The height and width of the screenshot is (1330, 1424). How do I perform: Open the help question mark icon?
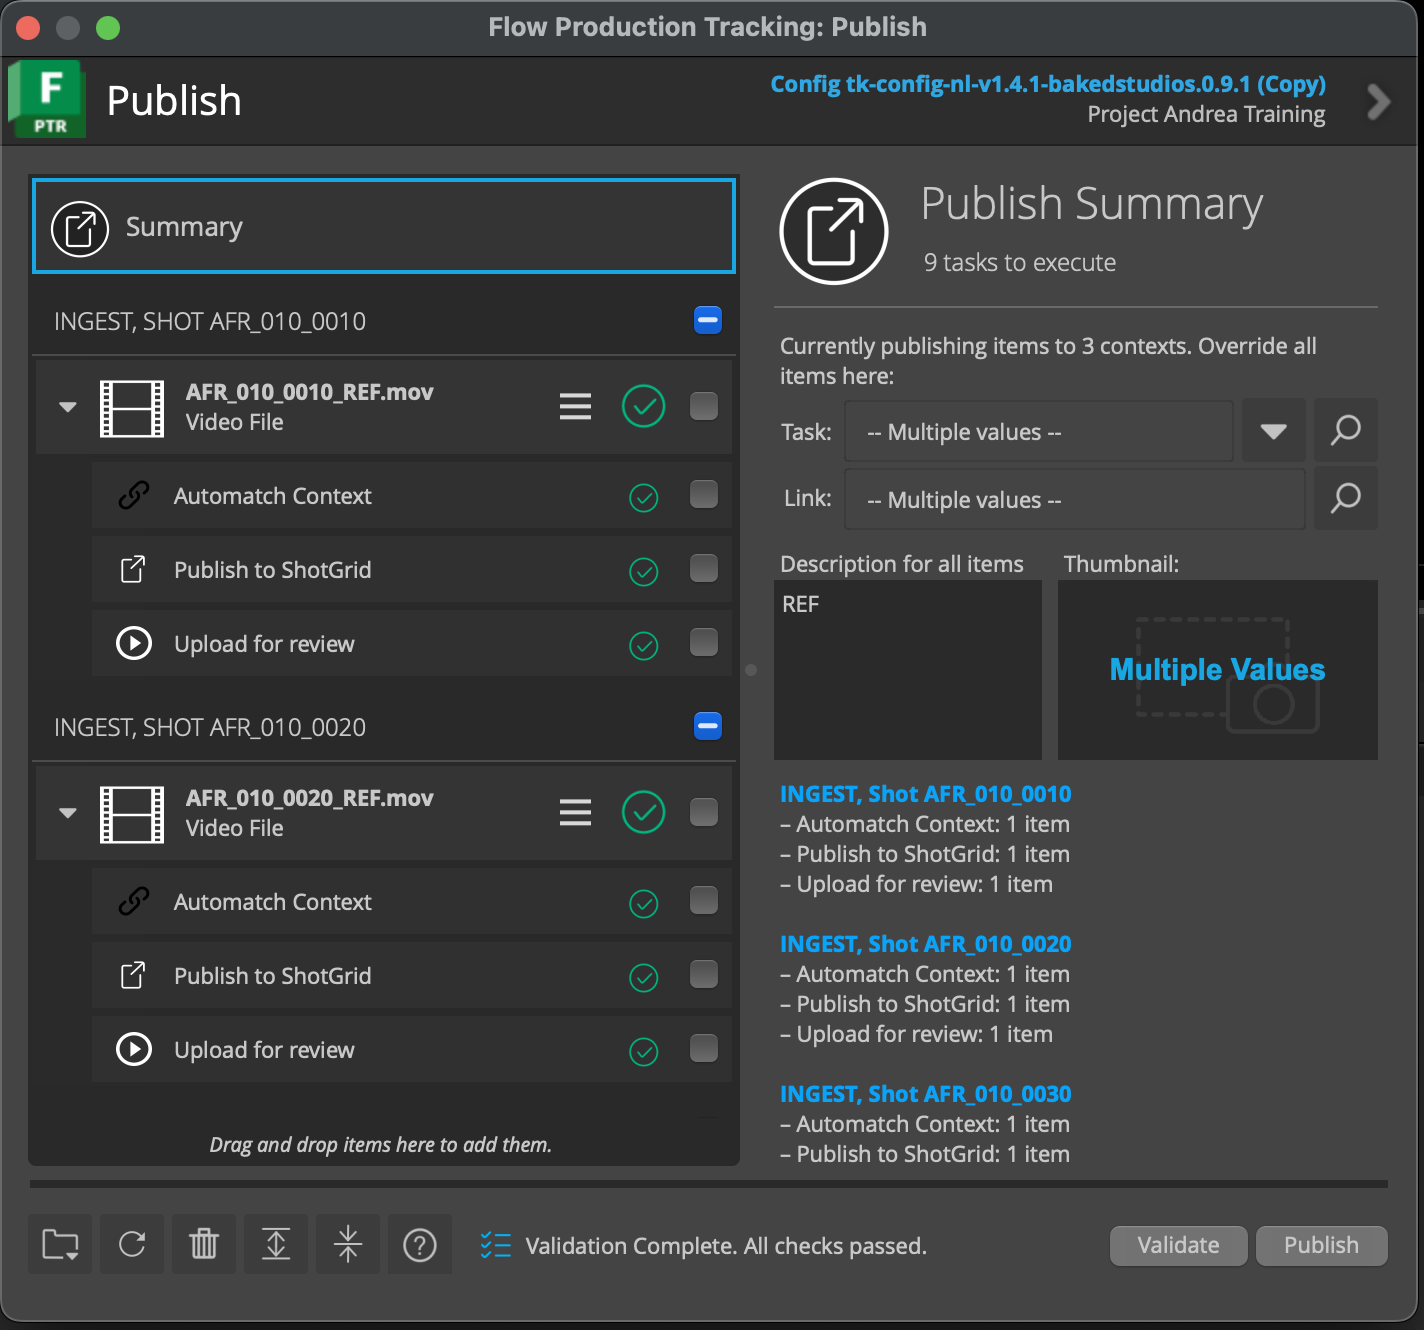click(x=420, y=1245)
